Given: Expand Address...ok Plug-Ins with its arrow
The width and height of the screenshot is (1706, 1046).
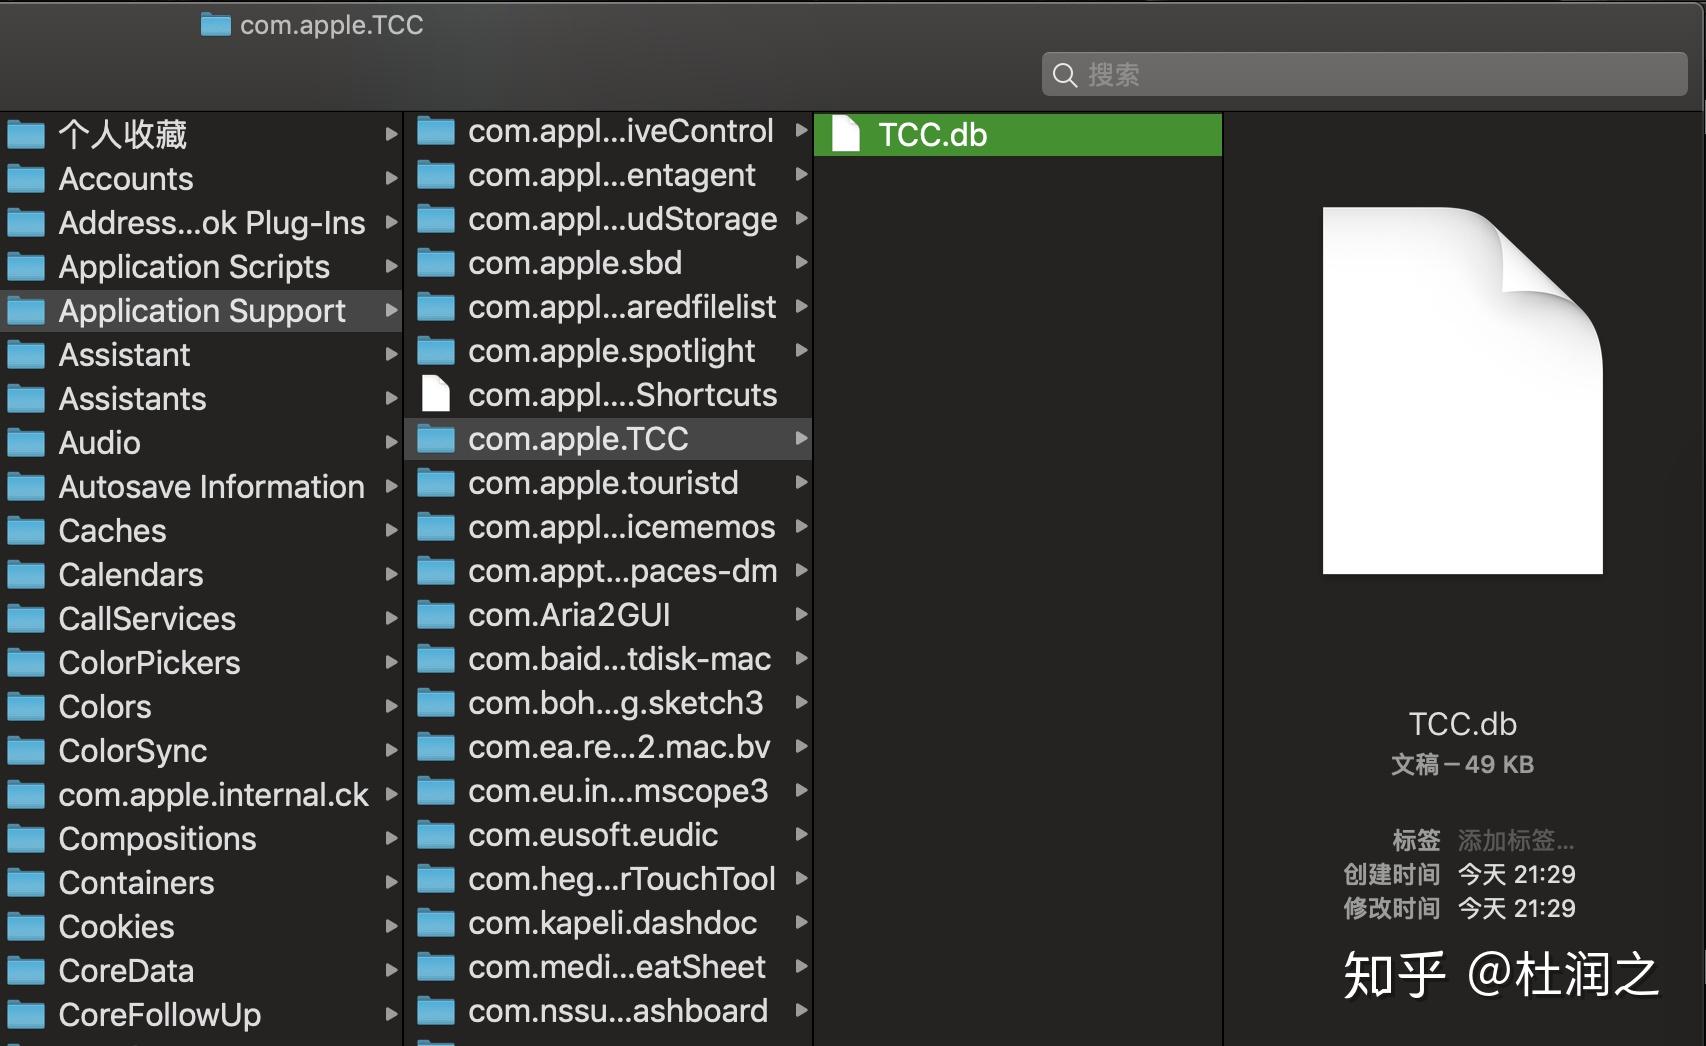Looking at the screenshot, I should pos(391,222).
